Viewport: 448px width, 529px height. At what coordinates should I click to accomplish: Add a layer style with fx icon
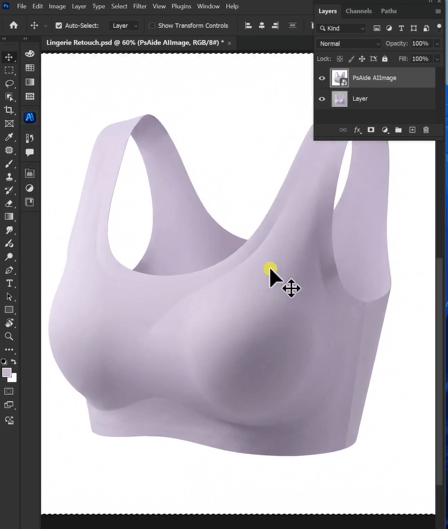357,130
